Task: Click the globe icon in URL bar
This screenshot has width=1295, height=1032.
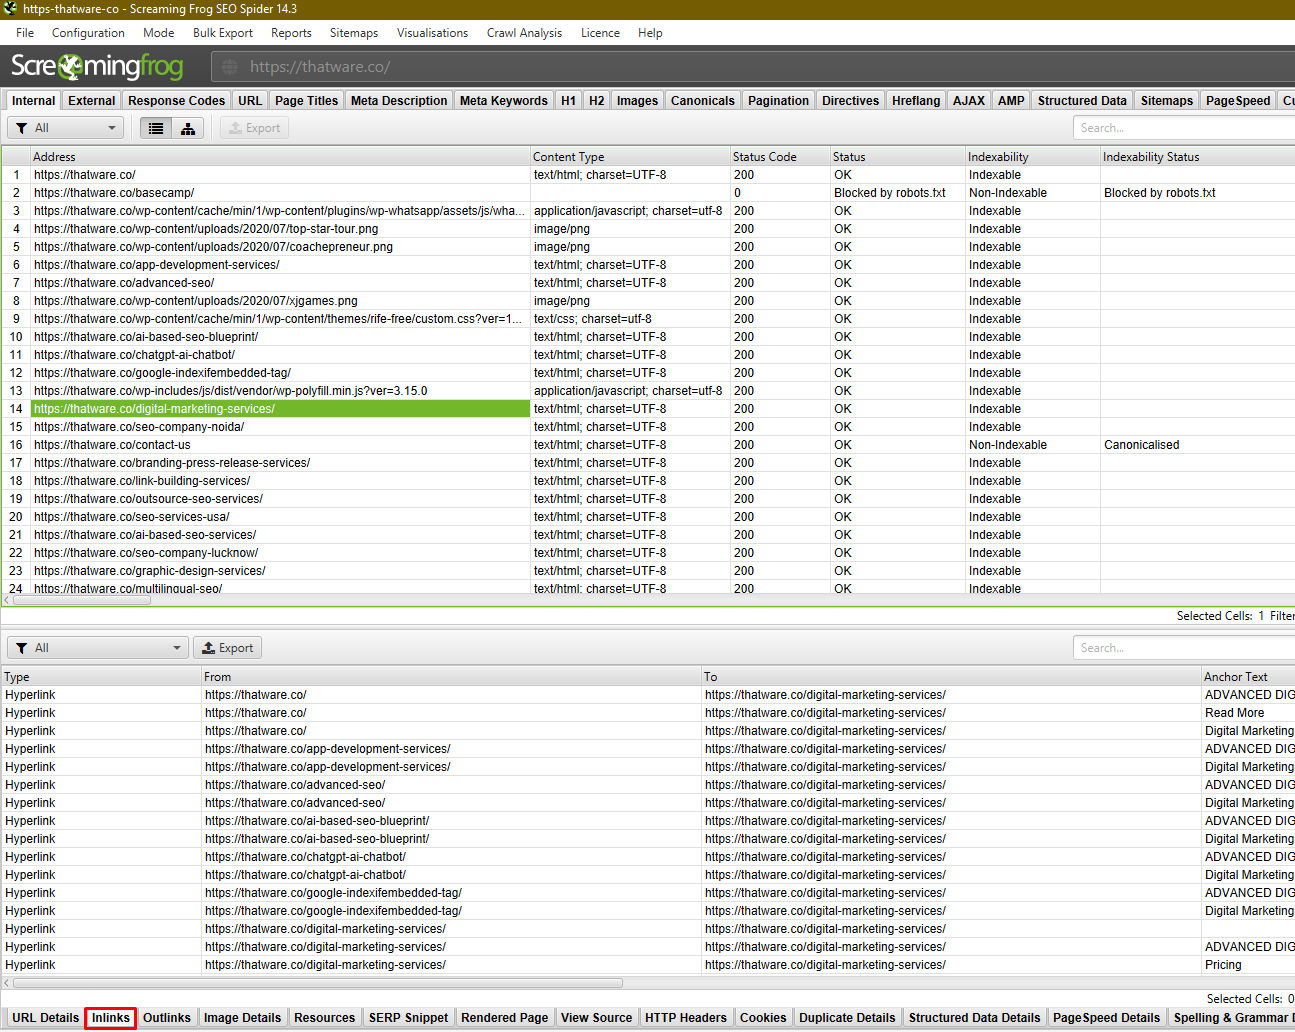Action: click(x=230, y=67)
